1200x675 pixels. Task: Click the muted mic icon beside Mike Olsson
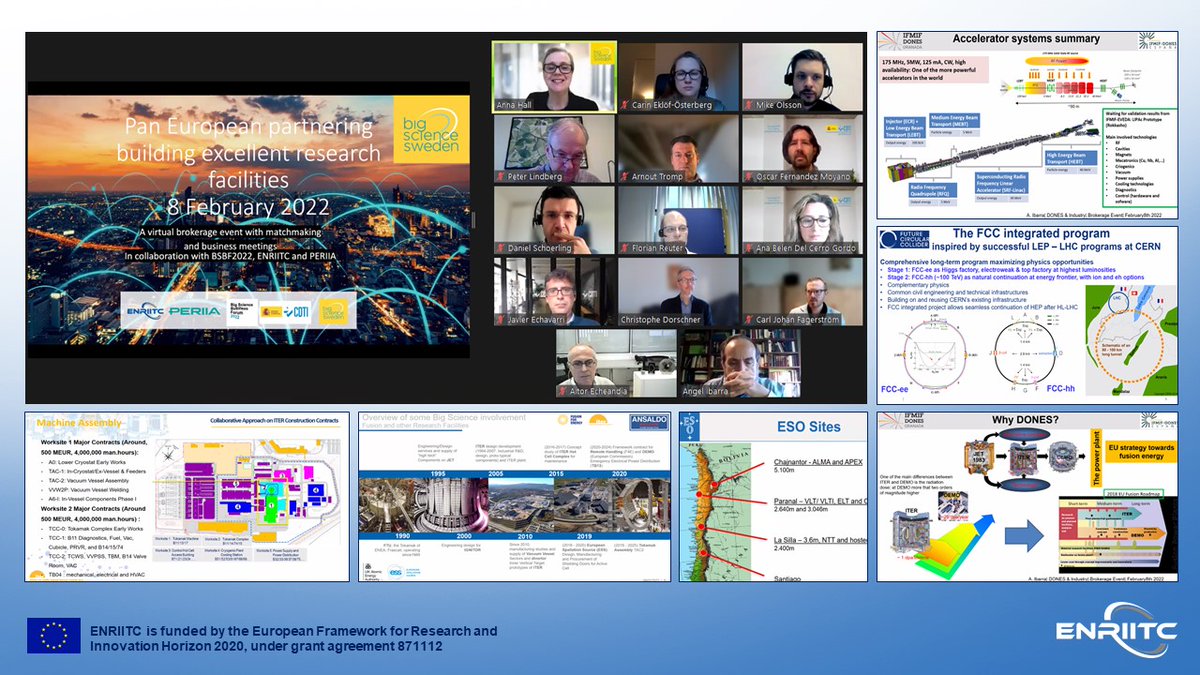(x=750, y=104)
